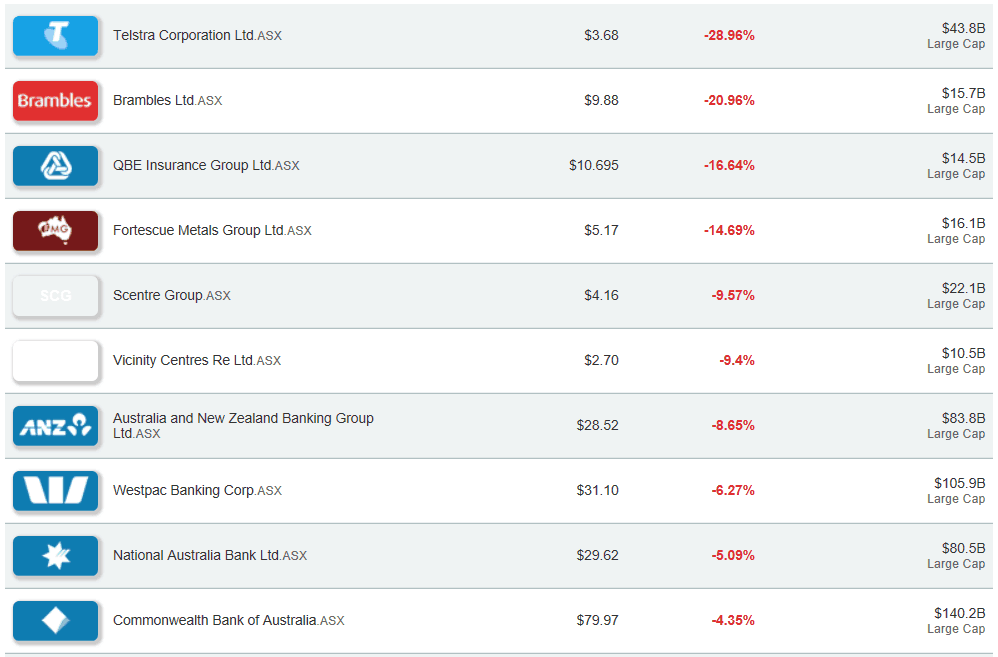Click the Telstra logo icon
The image size is (998, 657).
click(55, 36)
